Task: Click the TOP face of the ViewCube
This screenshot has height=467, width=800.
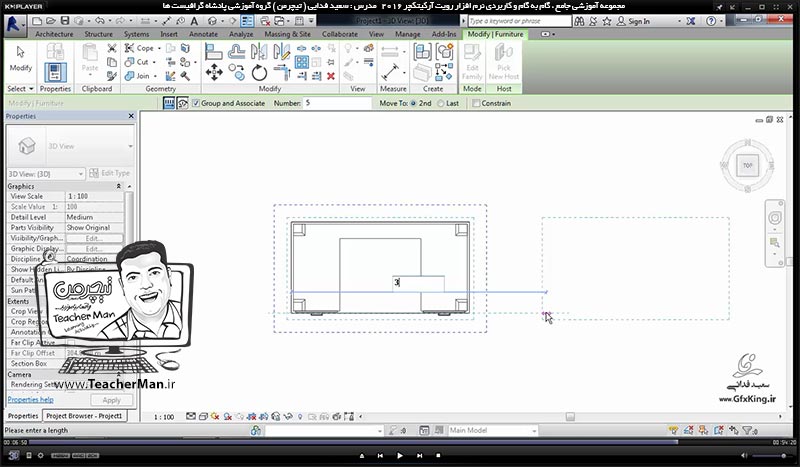Action: pyautogui.click(x=747, y=165)
